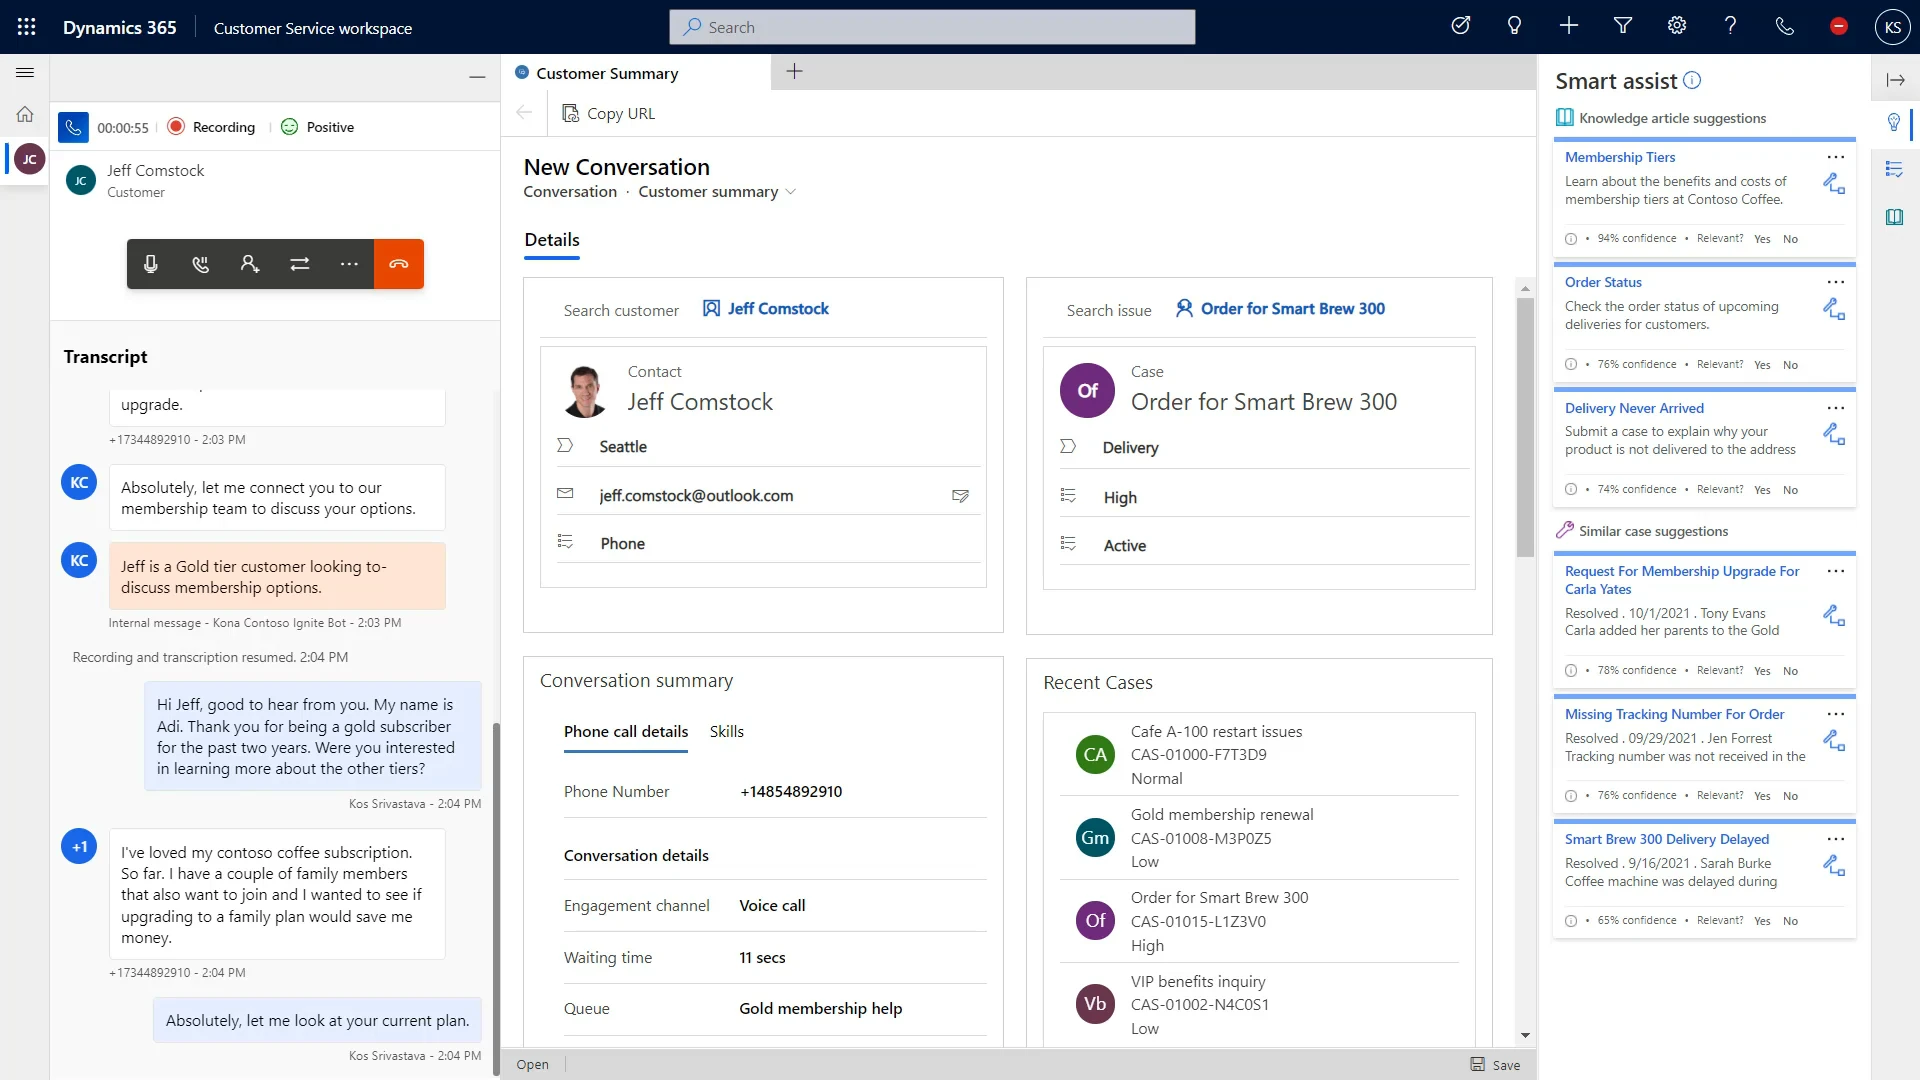Screen dimensions: 1920x1080
Task: Open the settings gear in the header
Action: coord(1676,26)
